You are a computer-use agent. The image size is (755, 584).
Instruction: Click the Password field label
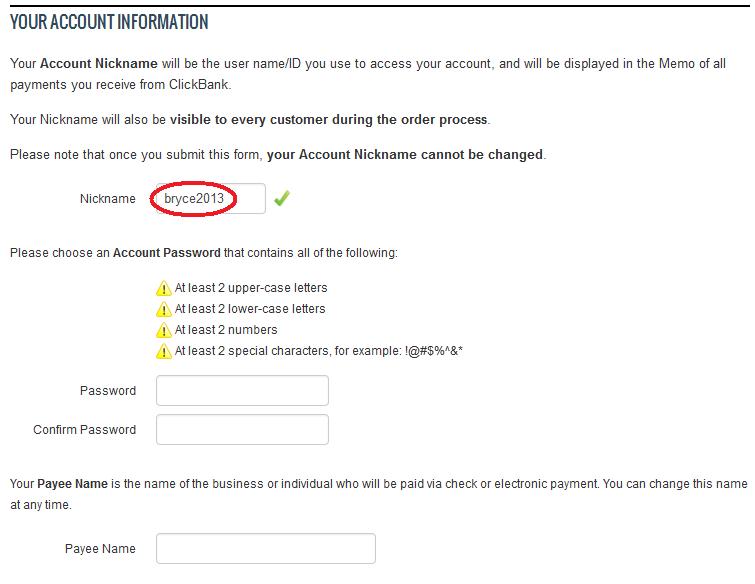[108, 390]
